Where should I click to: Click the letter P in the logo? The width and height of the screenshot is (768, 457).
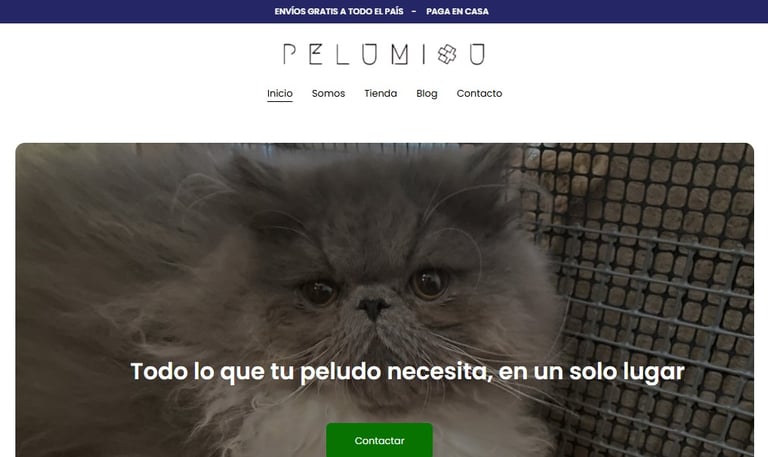(x=289, y=54)
